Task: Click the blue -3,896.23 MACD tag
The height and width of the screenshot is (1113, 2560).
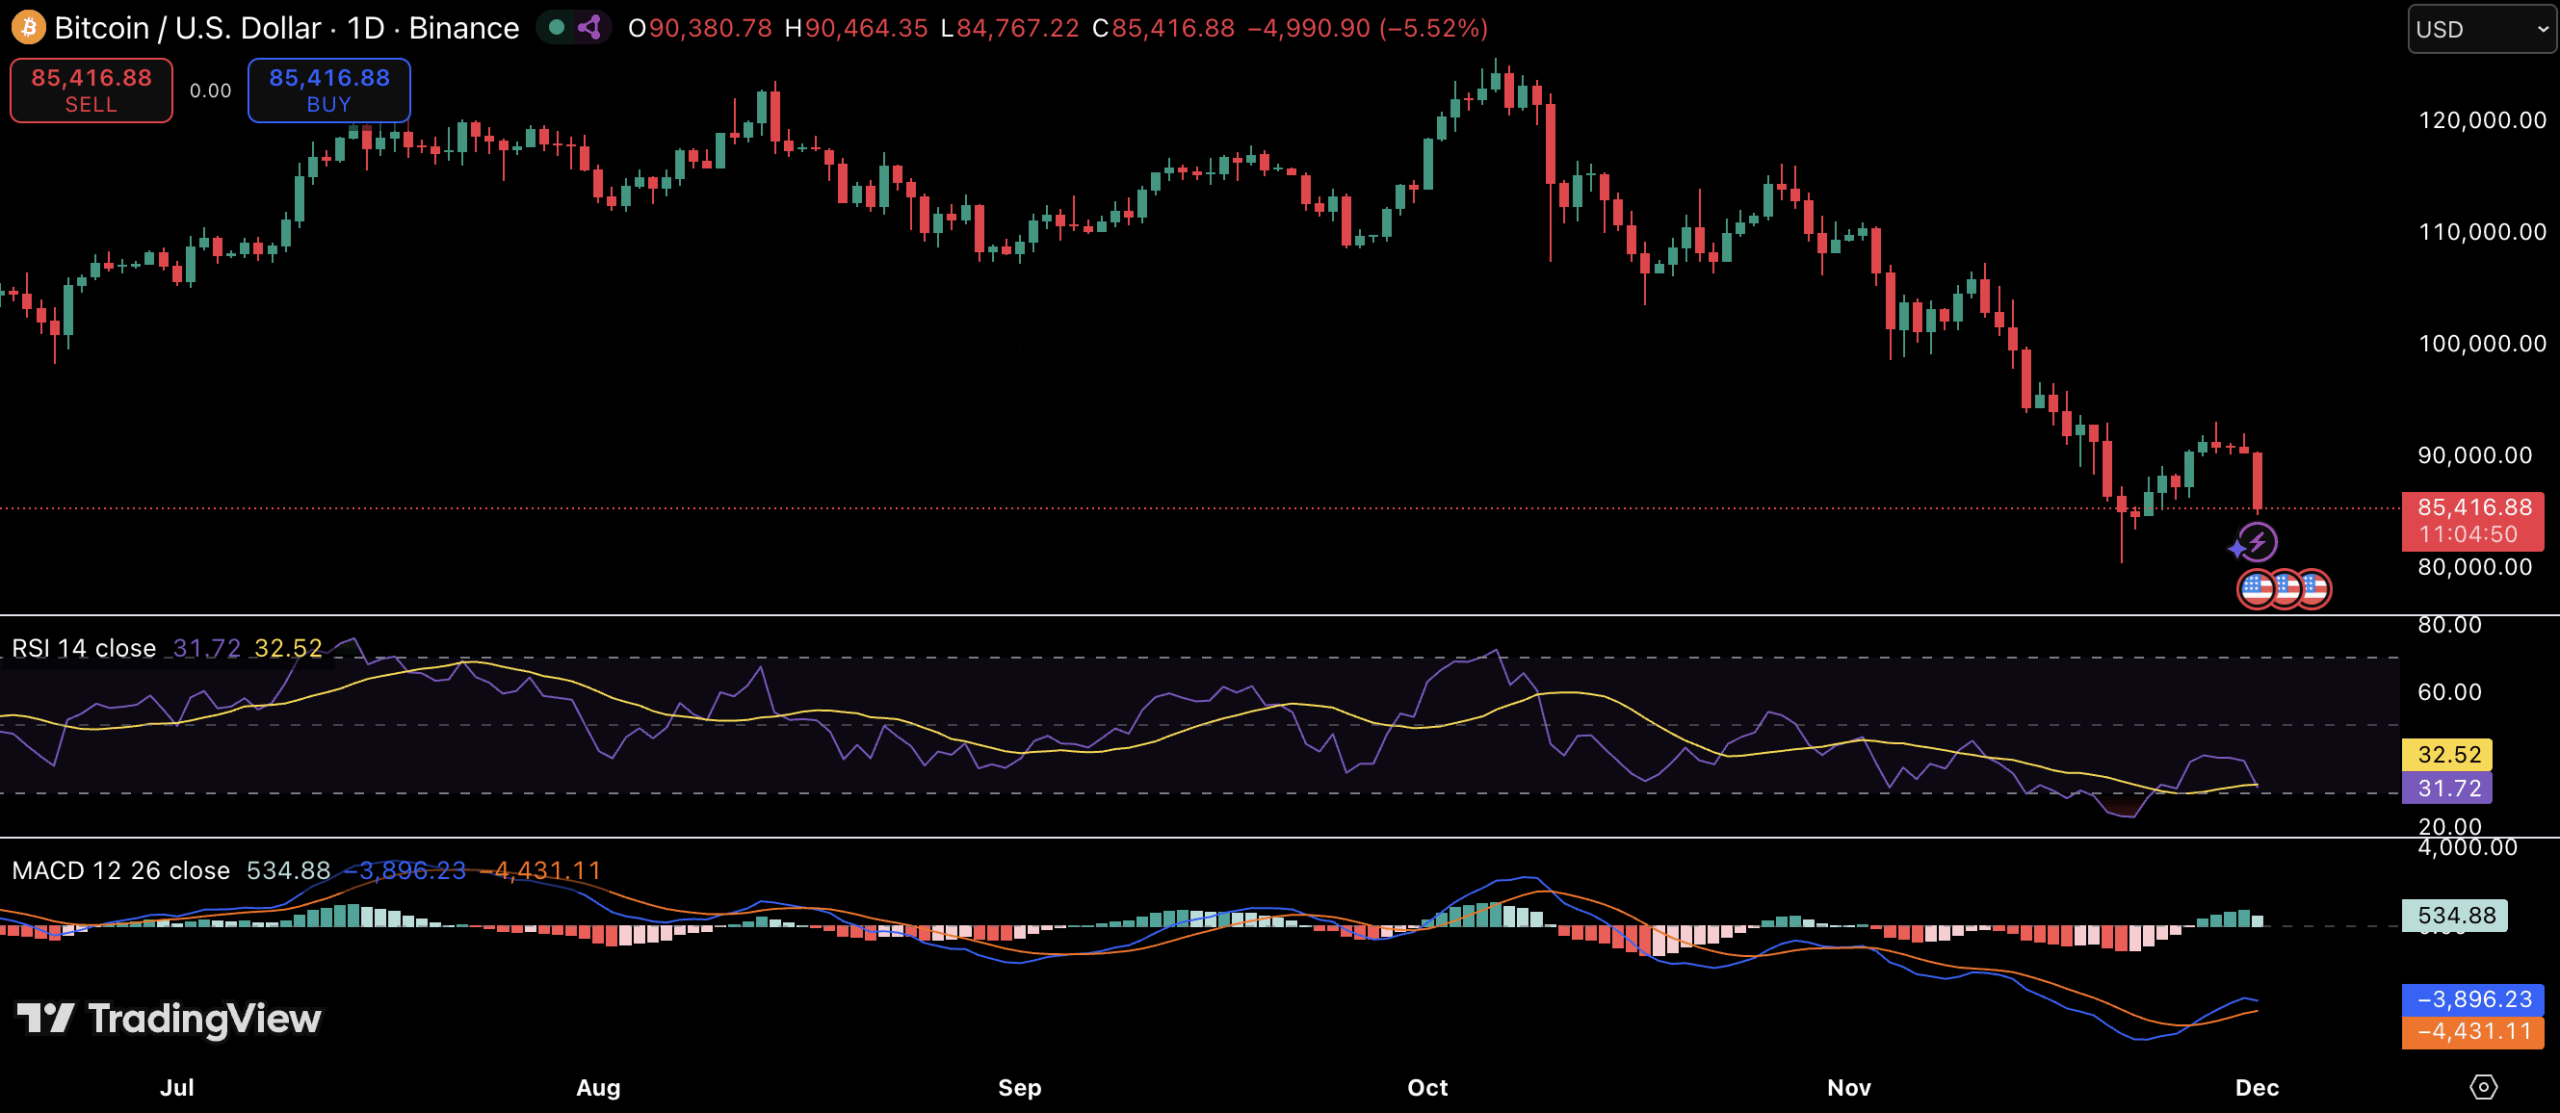Action: (2472, 998)
